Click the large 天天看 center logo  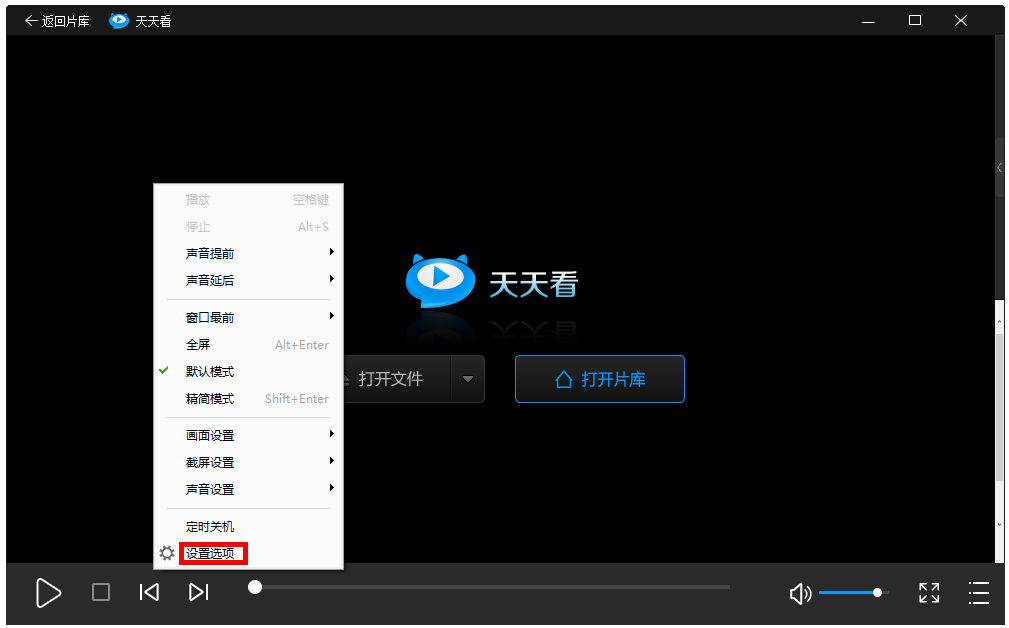point(492,282)
